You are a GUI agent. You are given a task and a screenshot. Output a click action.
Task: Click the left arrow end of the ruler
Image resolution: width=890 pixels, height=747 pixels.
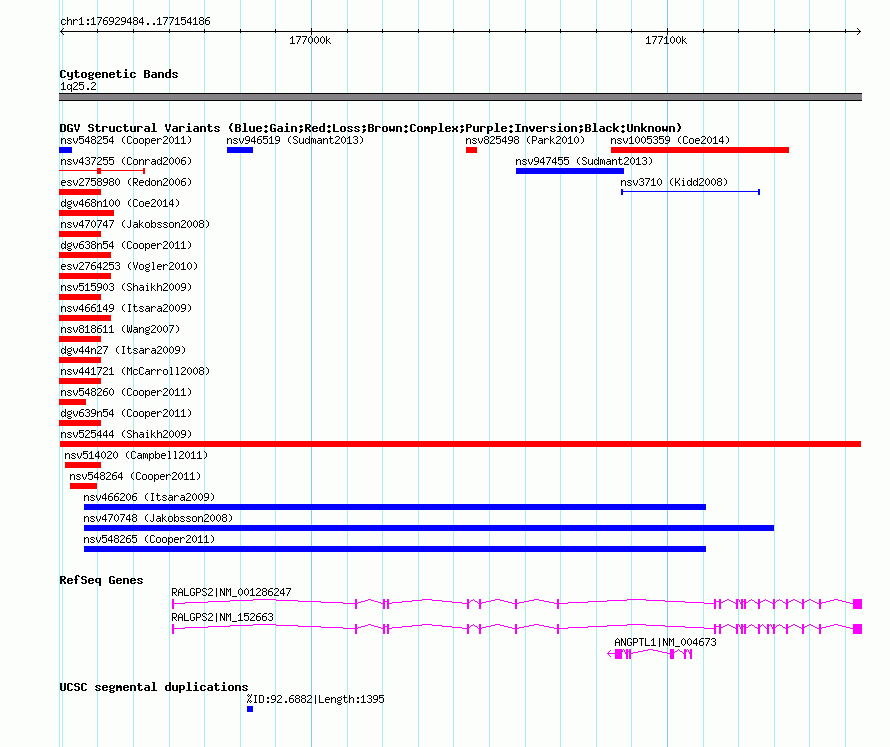click(62, 31)
